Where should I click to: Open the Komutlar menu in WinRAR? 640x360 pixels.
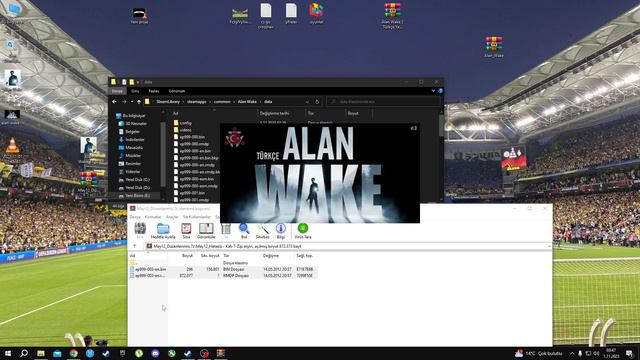pos(153,217)
